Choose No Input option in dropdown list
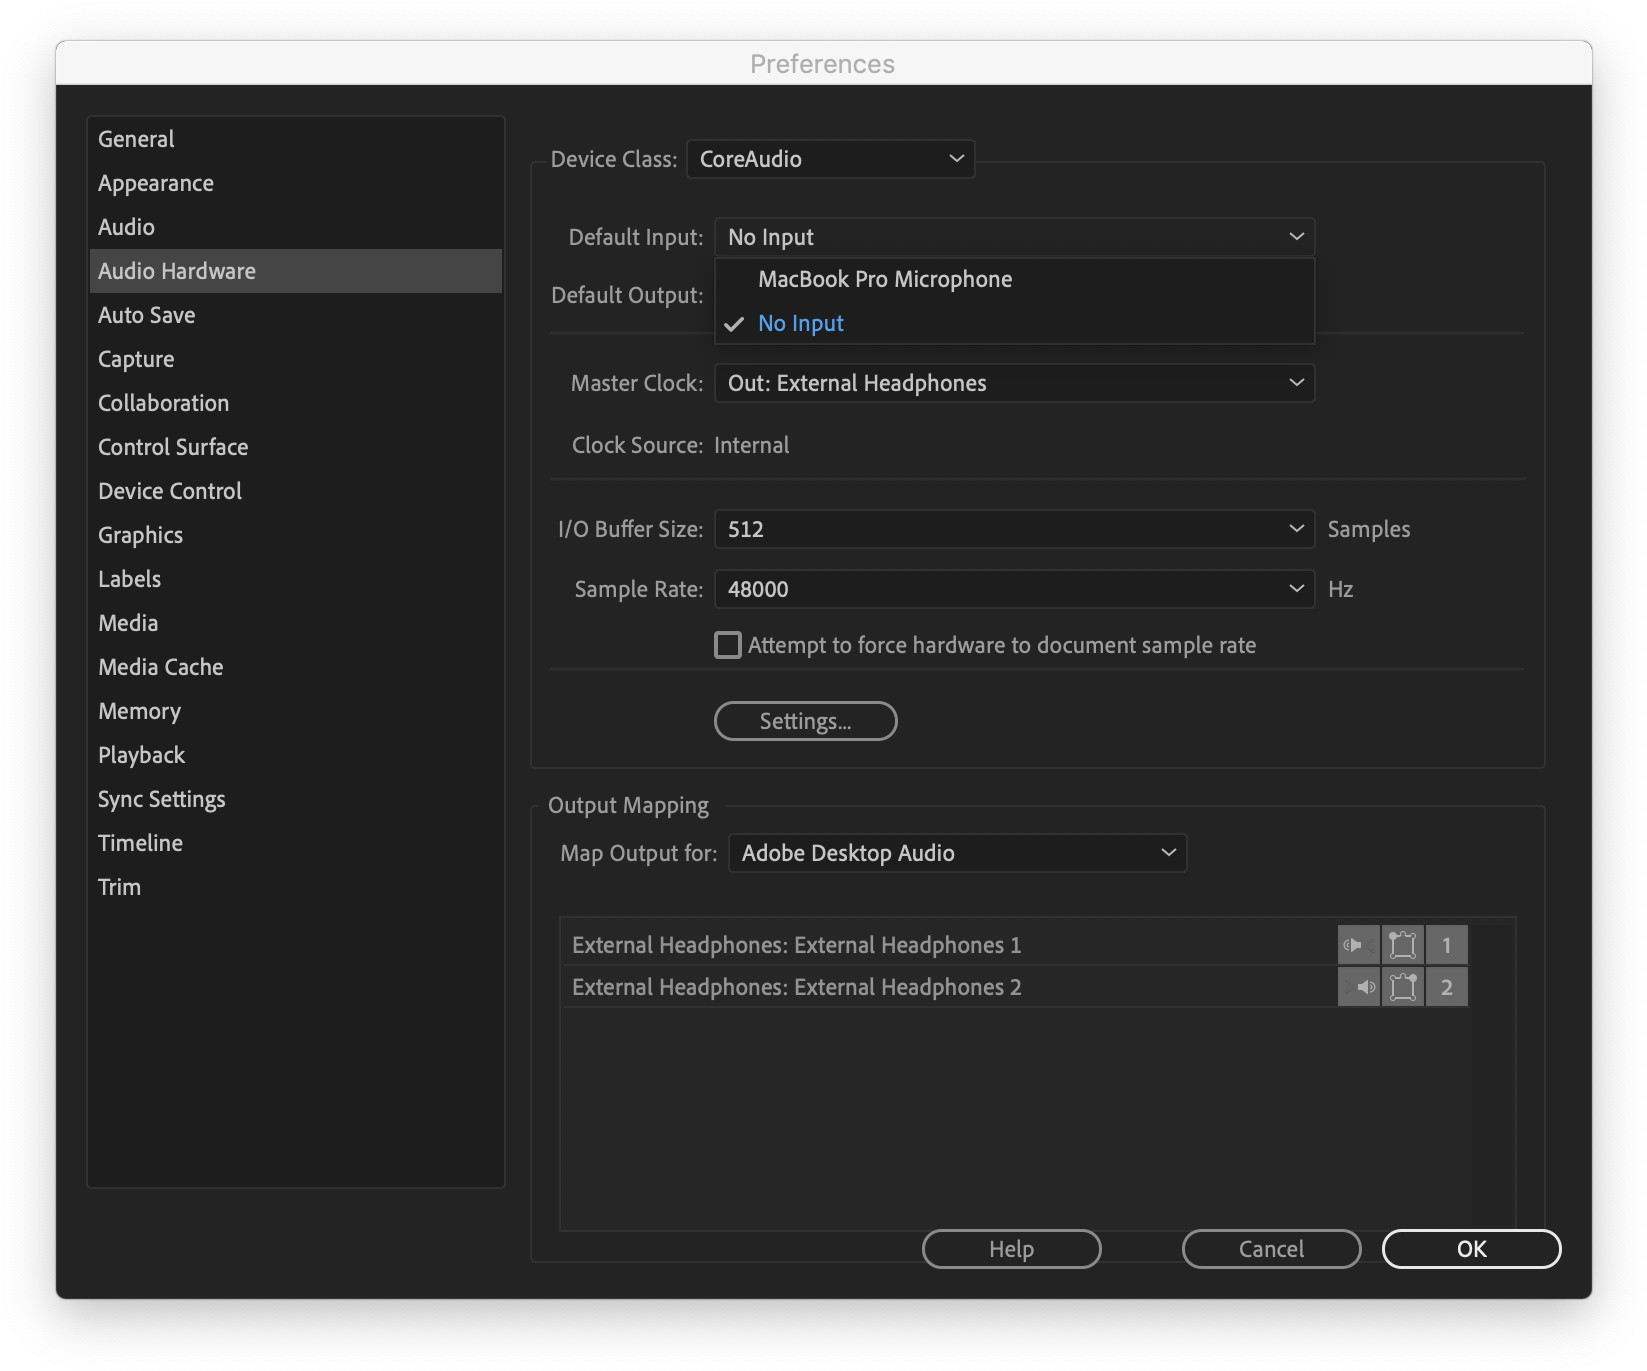Screen dimensions: 1647x1371 (1014, 323)
